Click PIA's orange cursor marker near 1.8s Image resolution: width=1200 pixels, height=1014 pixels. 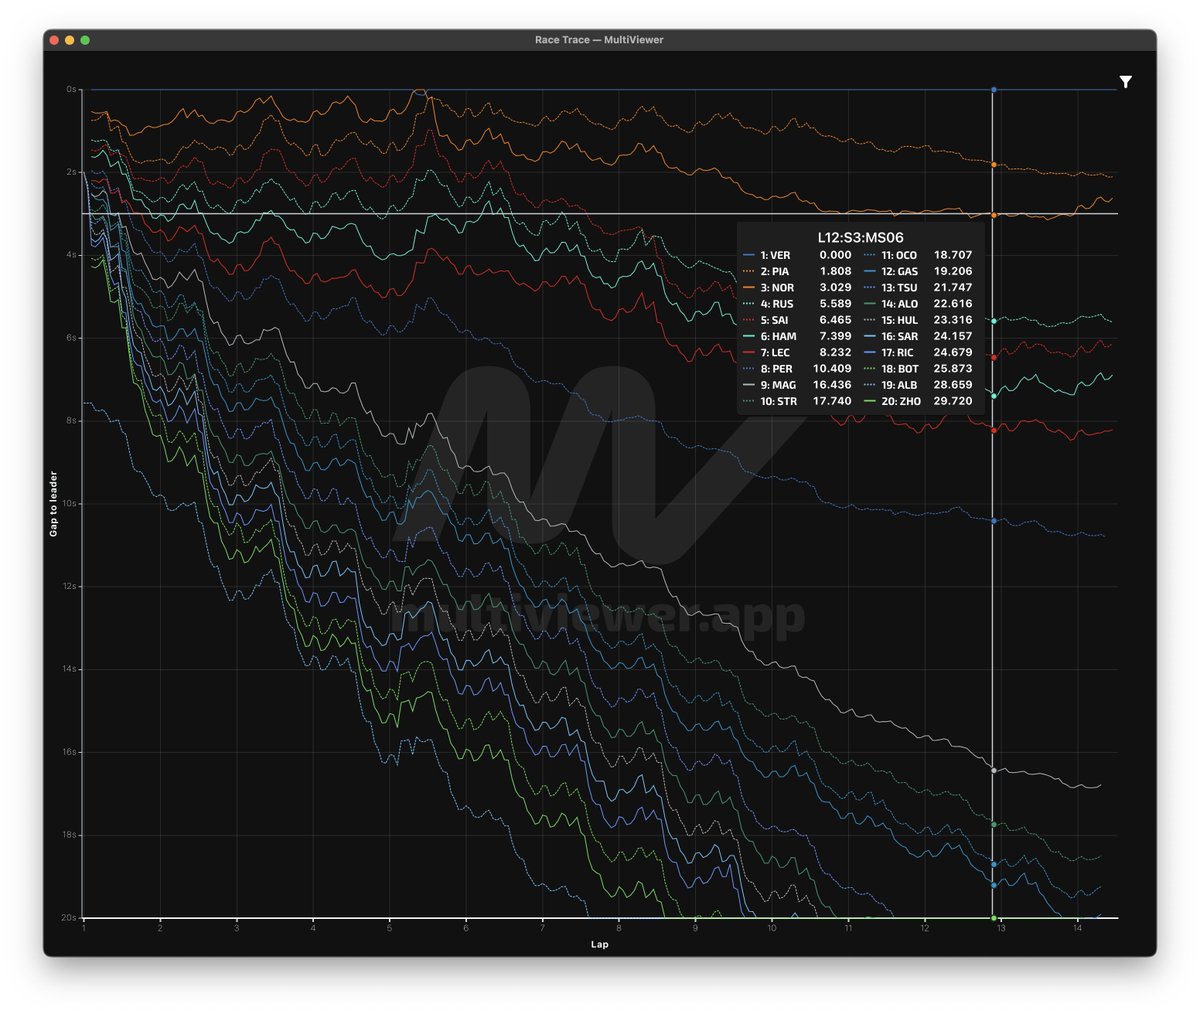click(x=993, y=164)
